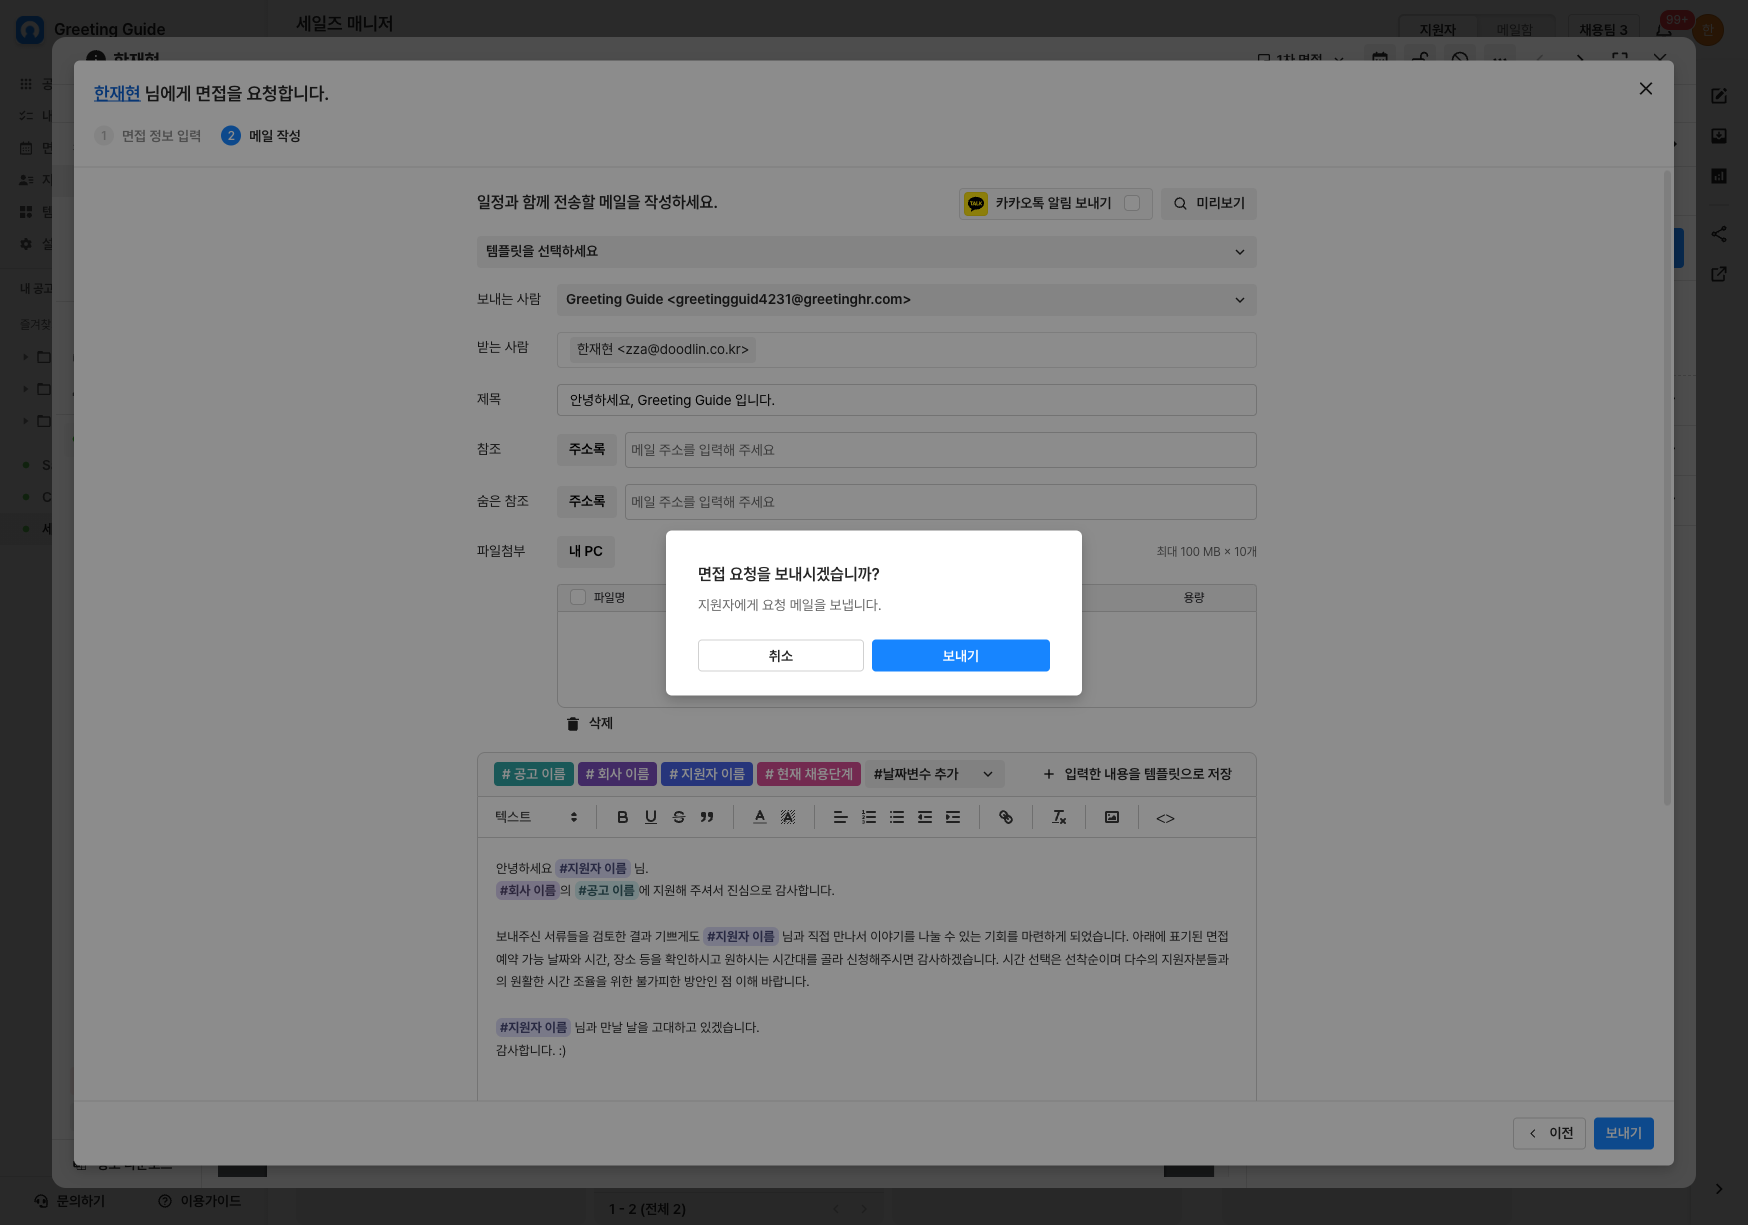The width and height of the screenshot is (1748, 1225).
Task: Open 이용가이드 in the bottom sidebar
Action: (199, 1201)
